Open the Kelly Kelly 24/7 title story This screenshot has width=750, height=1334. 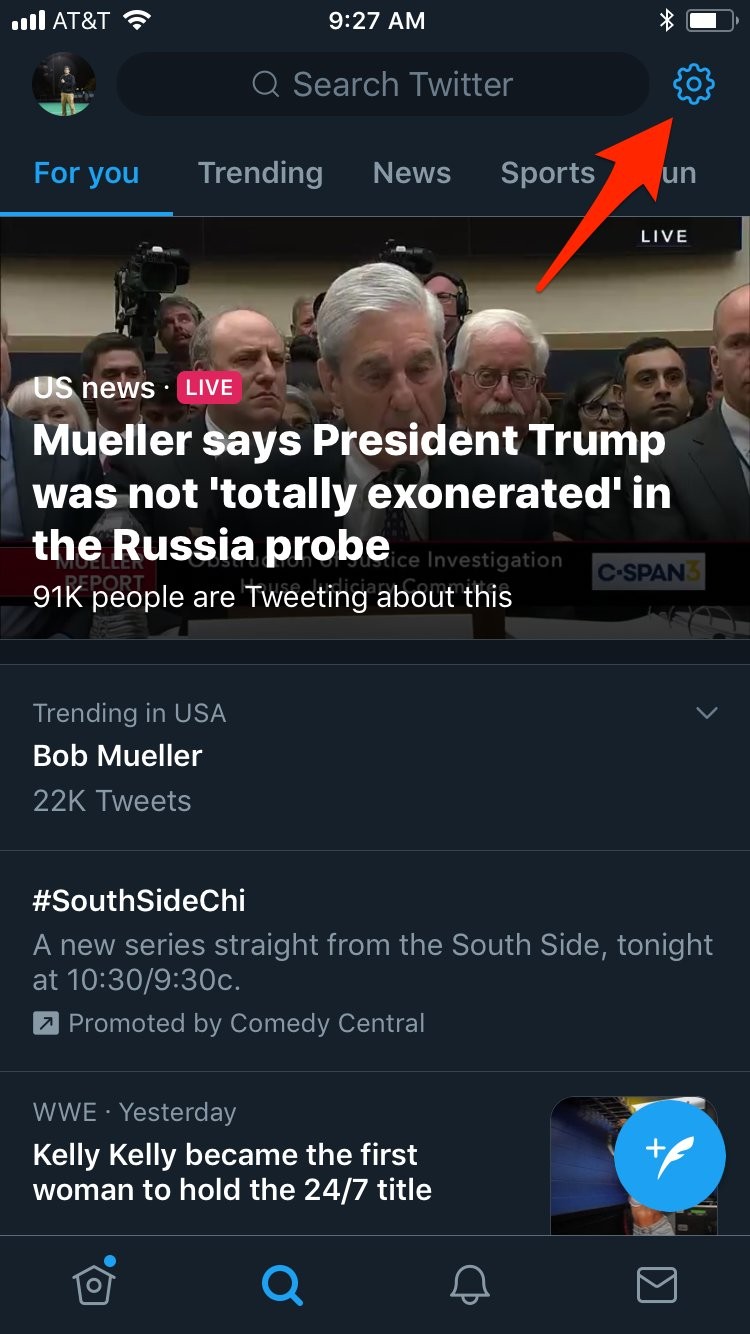click(x=232, y=1172)
